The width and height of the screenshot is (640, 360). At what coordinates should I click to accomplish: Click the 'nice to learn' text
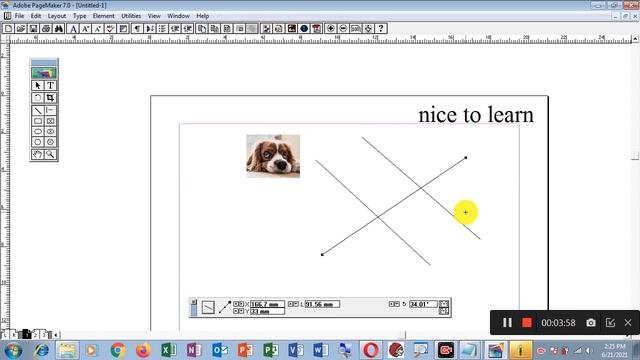(x=476, y=115)
